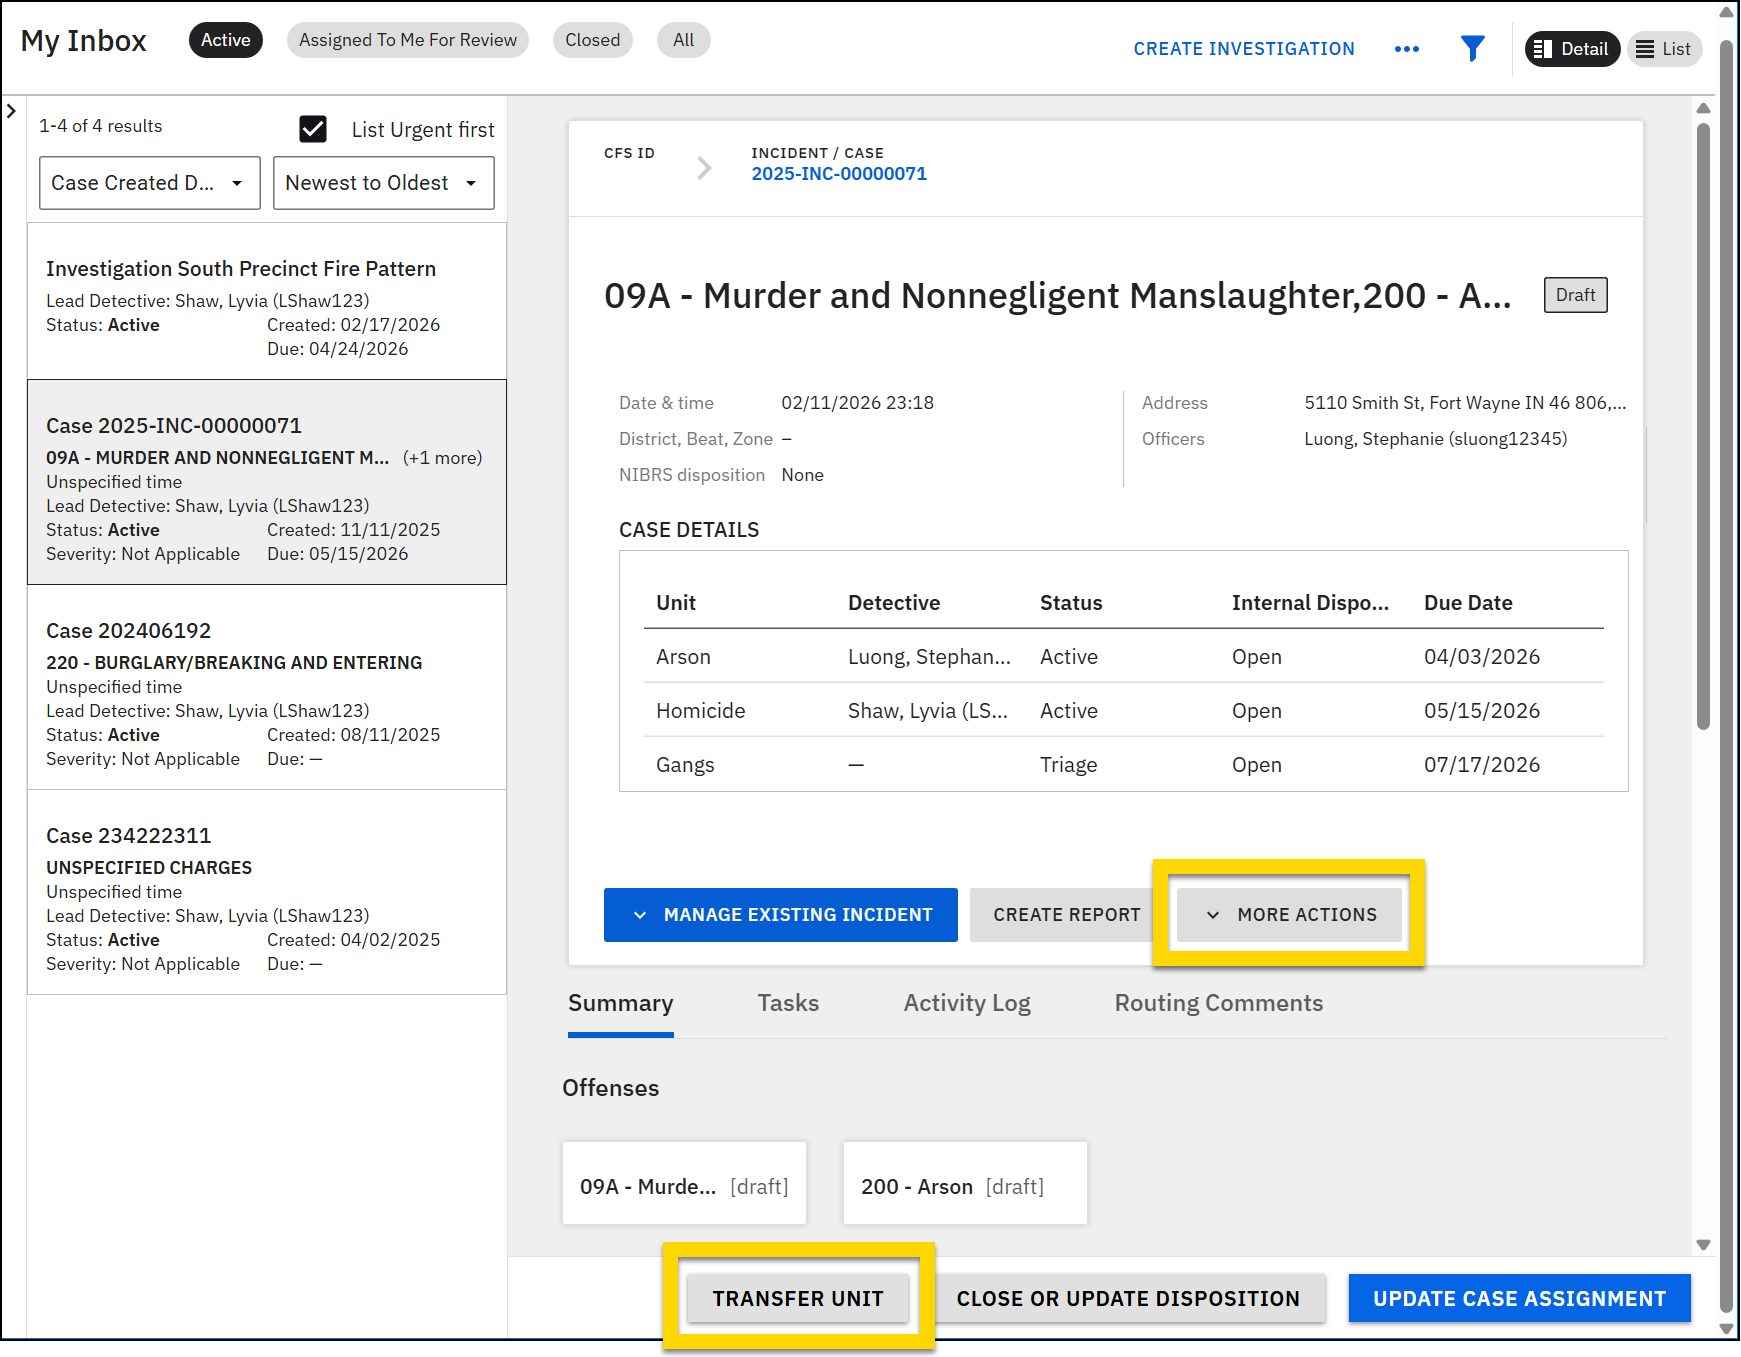Screen dimensions: 1741x1357
Task: Toggle the Closed filter pill
Action: (592, 40)
